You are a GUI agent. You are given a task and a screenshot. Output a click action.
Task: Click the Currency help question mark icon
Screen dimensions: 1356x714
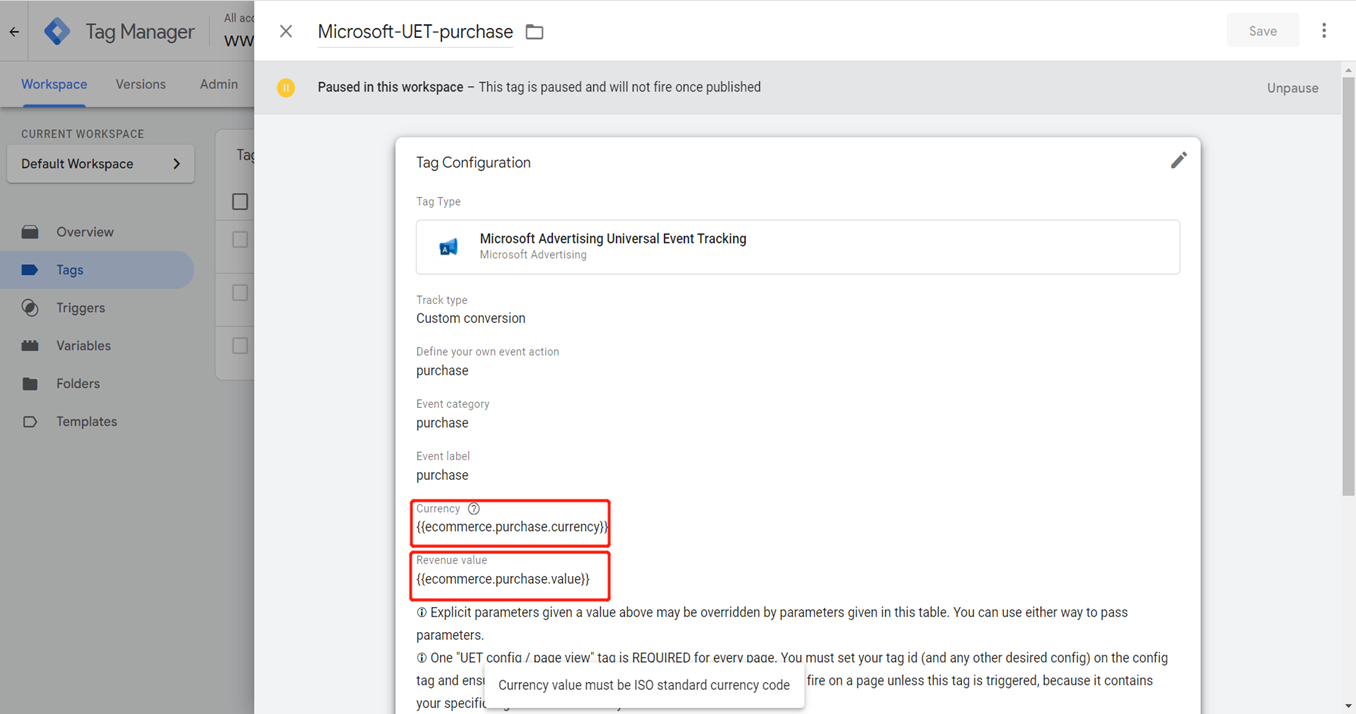point(474,509)
